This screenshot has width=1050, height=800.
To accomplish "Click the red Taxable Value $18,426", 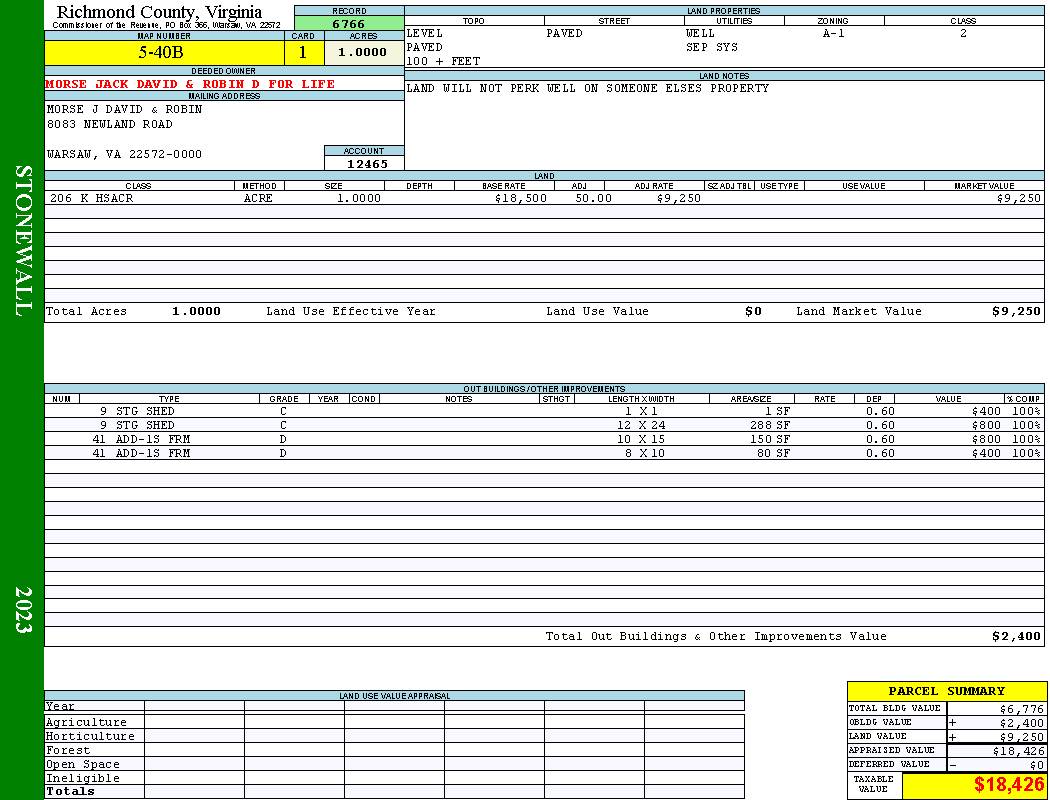I will (x=1010, y=785).
